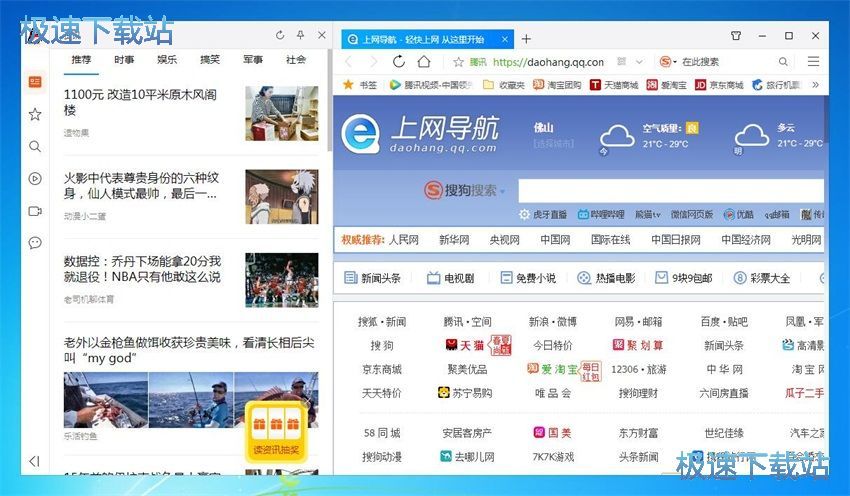Open 爱淘宝 bookmark
Viewport: 850px width, 496px height.
(x=666, y=85)
